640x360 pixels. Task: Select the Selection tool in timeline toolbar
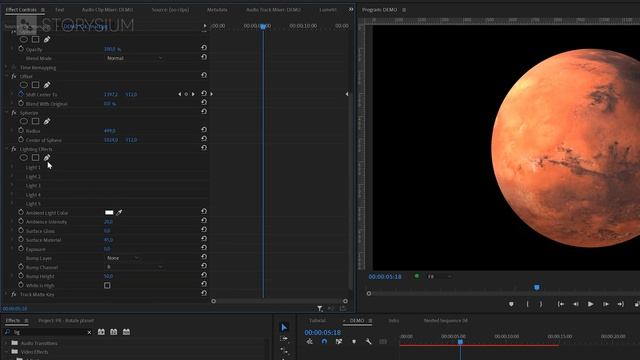(284, 327)
